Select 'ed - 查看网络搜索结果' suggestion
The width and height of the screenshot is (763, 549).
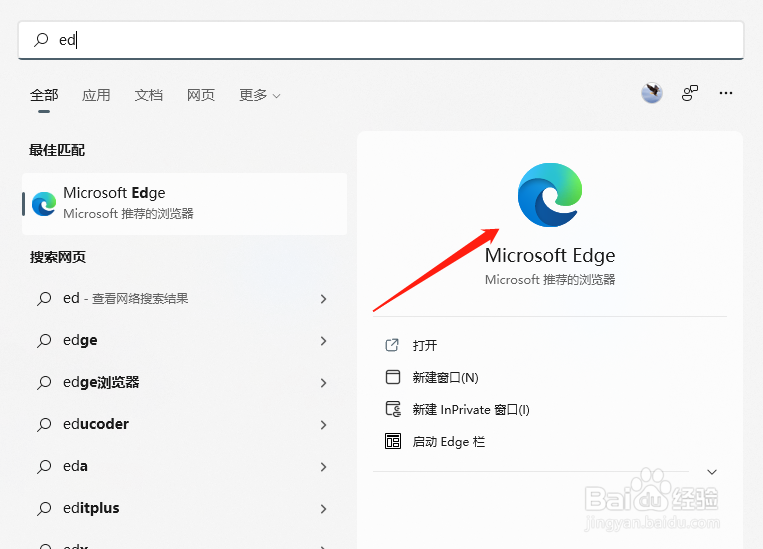tap(184, 298)
